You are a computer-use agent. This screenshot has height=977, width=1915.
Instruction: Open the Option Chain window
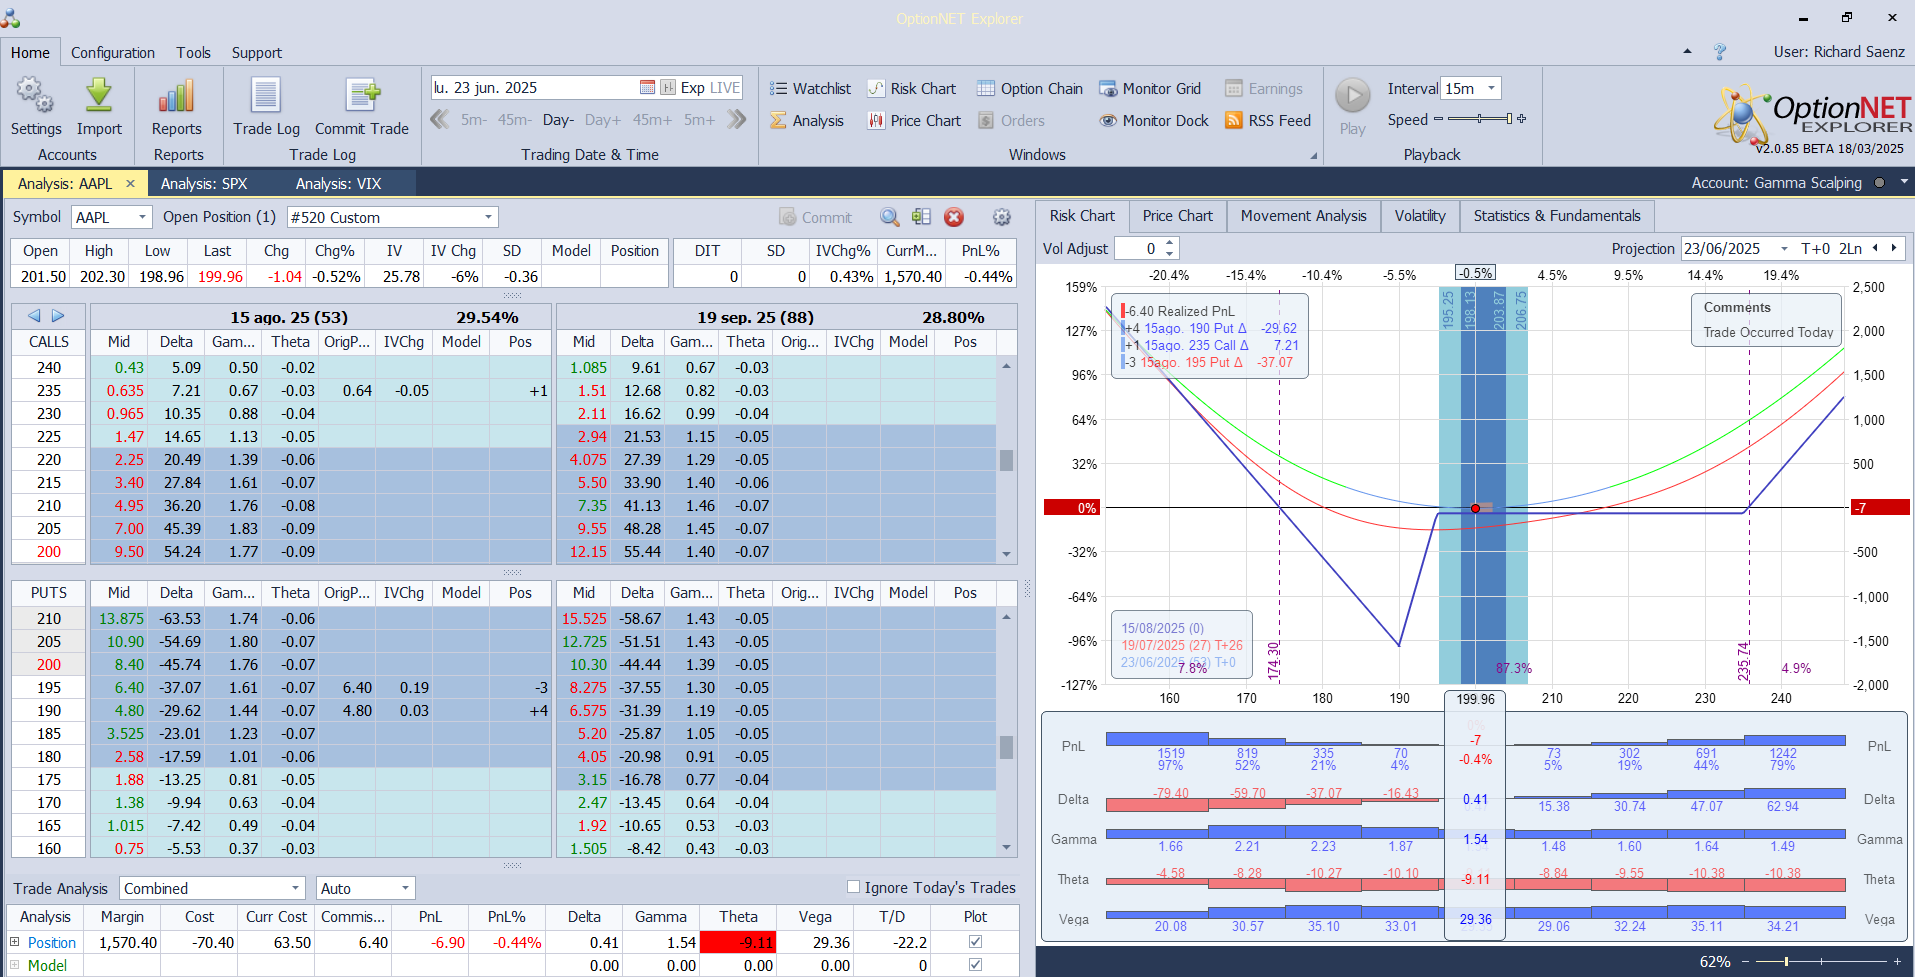[1029, 89]
